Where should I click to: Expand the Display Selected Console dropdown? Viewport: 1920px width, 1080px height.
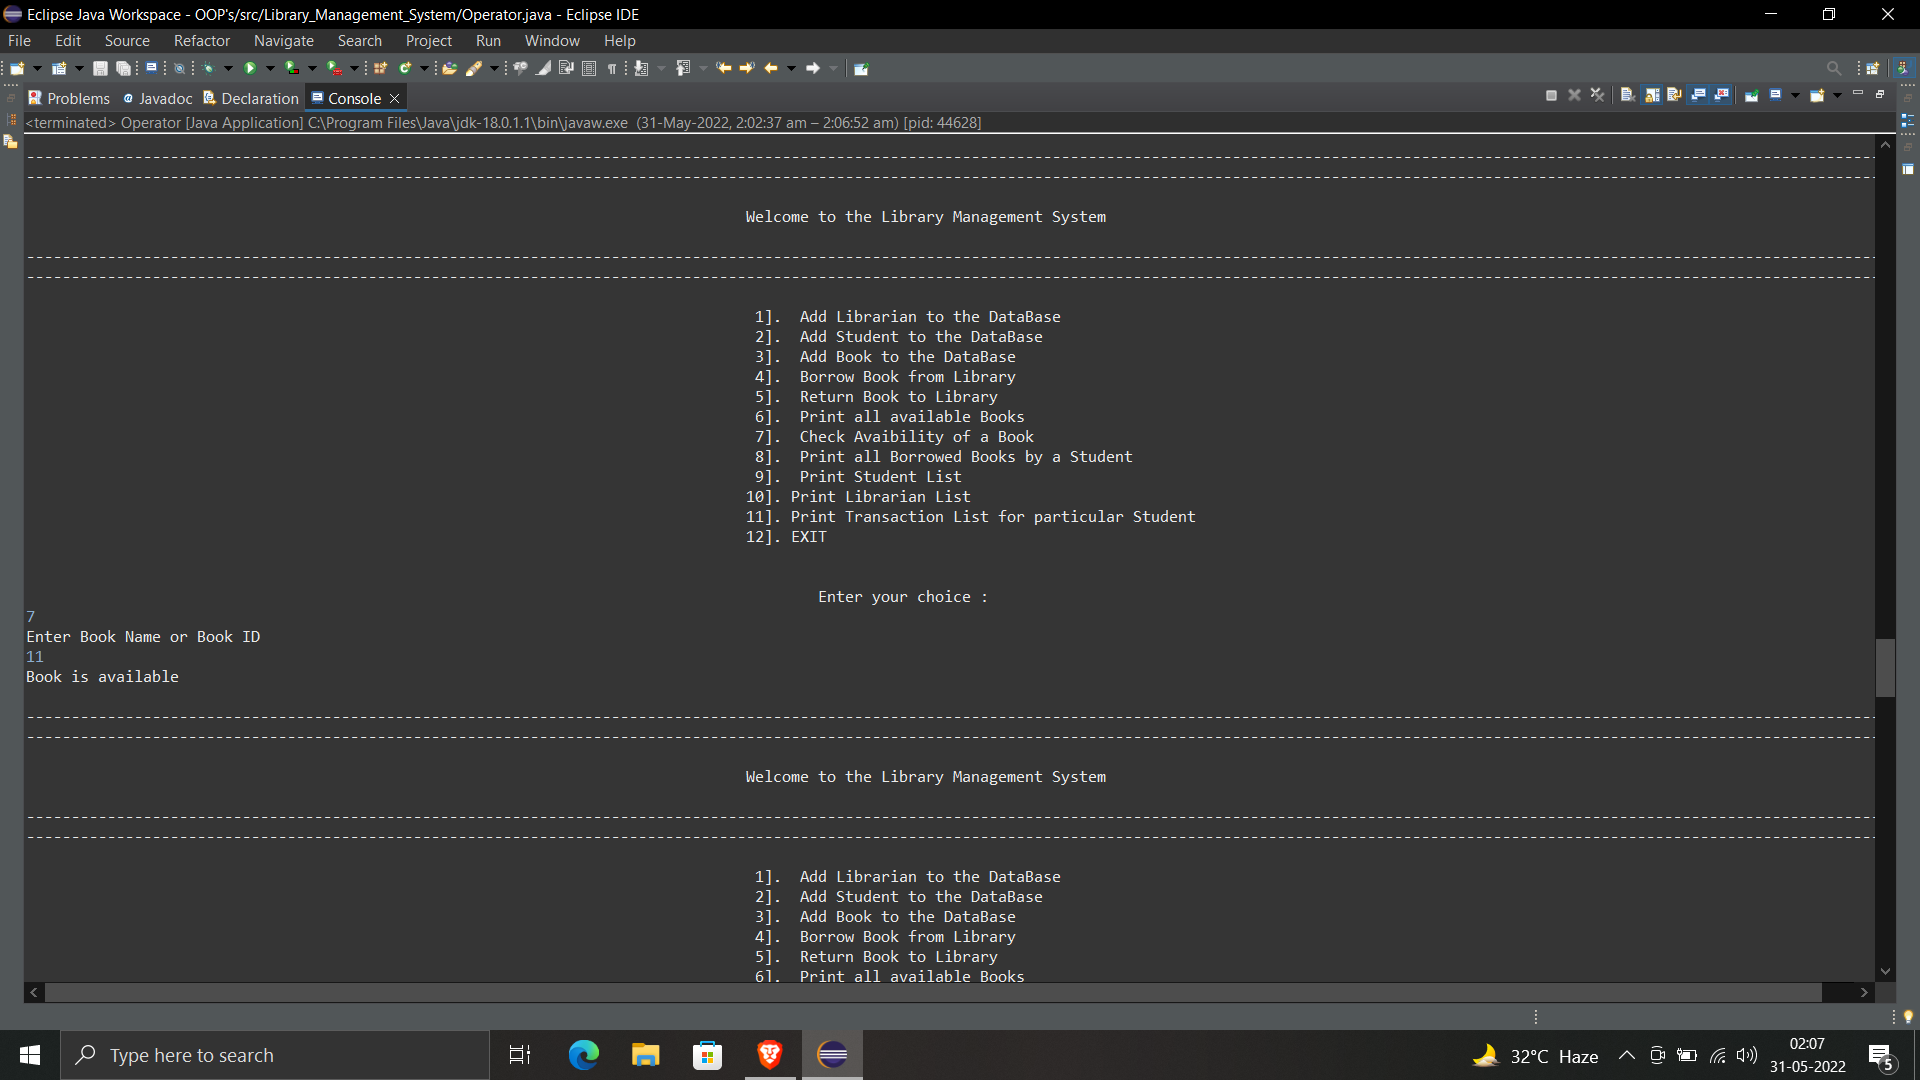click(1795, 95)
